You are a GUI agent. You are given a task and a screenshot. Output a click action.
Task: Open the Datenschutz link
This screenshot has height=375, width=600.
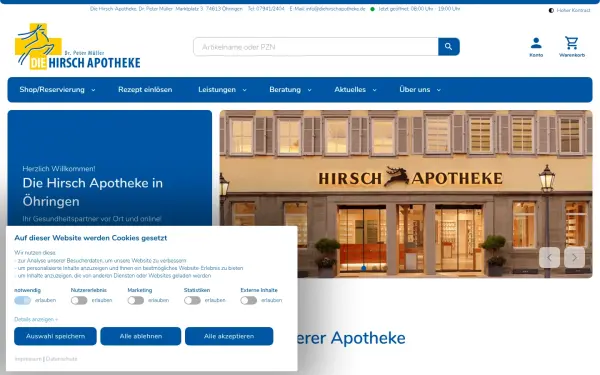(62, 359)
